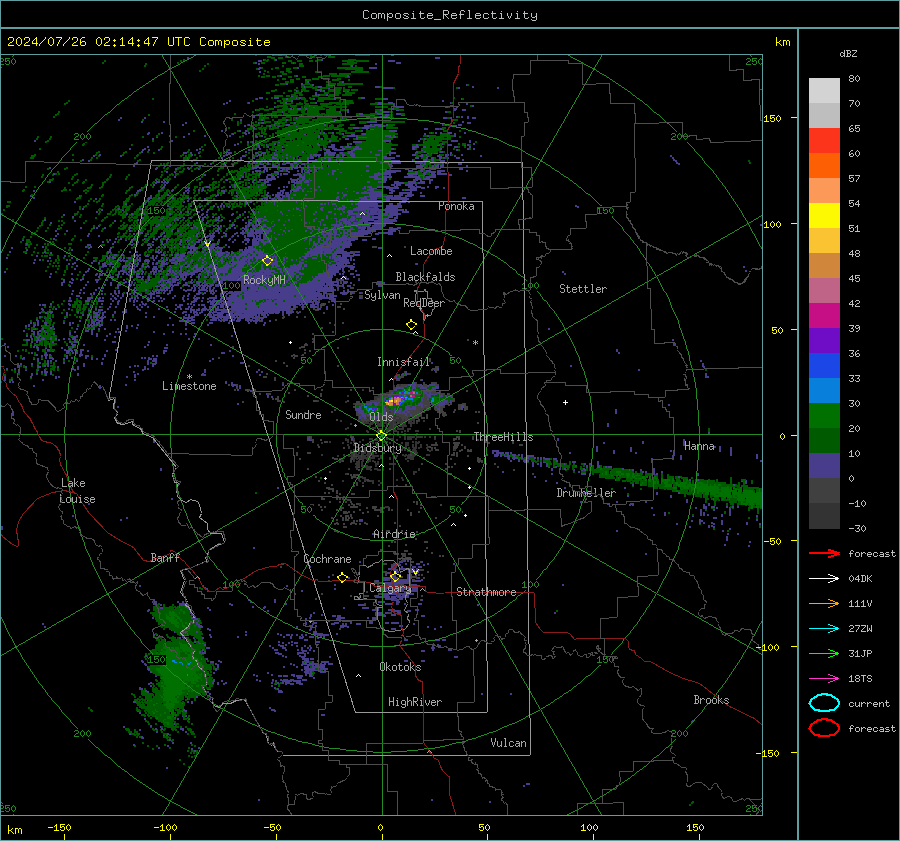The image size is (900, 841).
Task: Click the Strathmore town label
Action: pyautogui.click(x=486, y=592)
